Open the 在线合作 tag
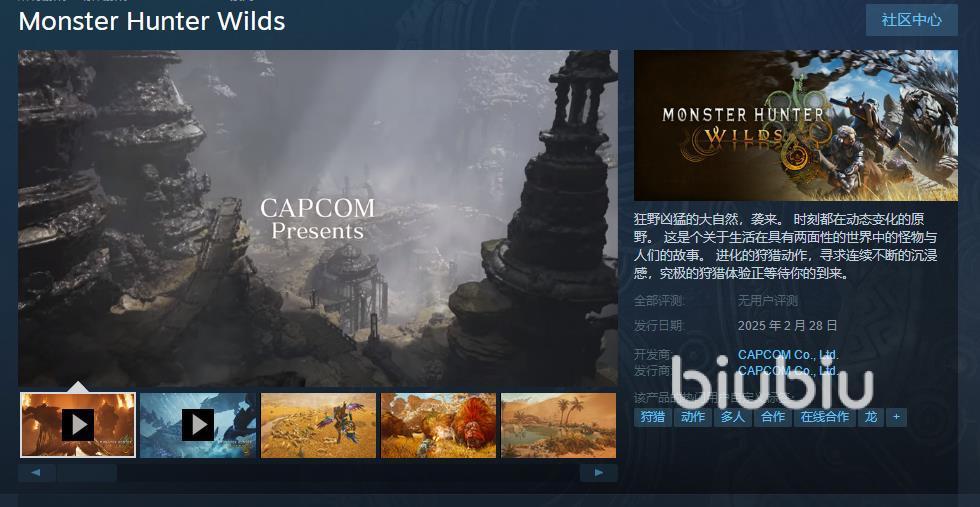The image size is (980, 507). click(x=825, y=418)
